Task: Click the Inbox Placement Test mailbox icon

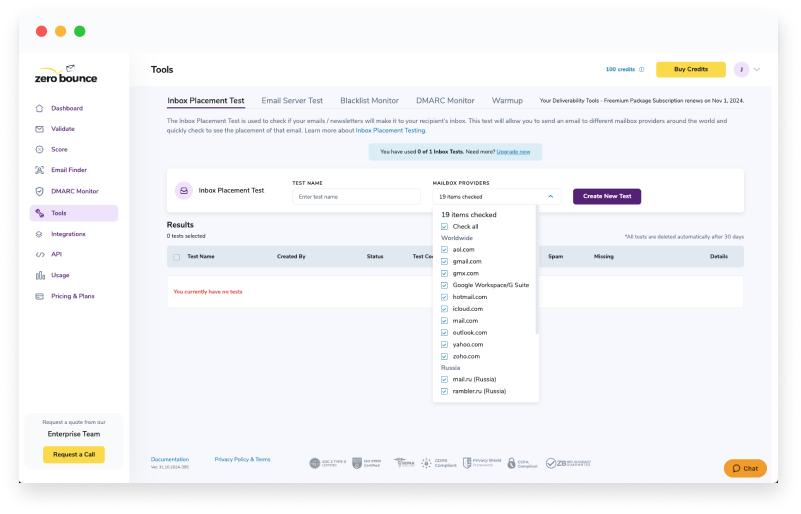Action: pos(184,191)
